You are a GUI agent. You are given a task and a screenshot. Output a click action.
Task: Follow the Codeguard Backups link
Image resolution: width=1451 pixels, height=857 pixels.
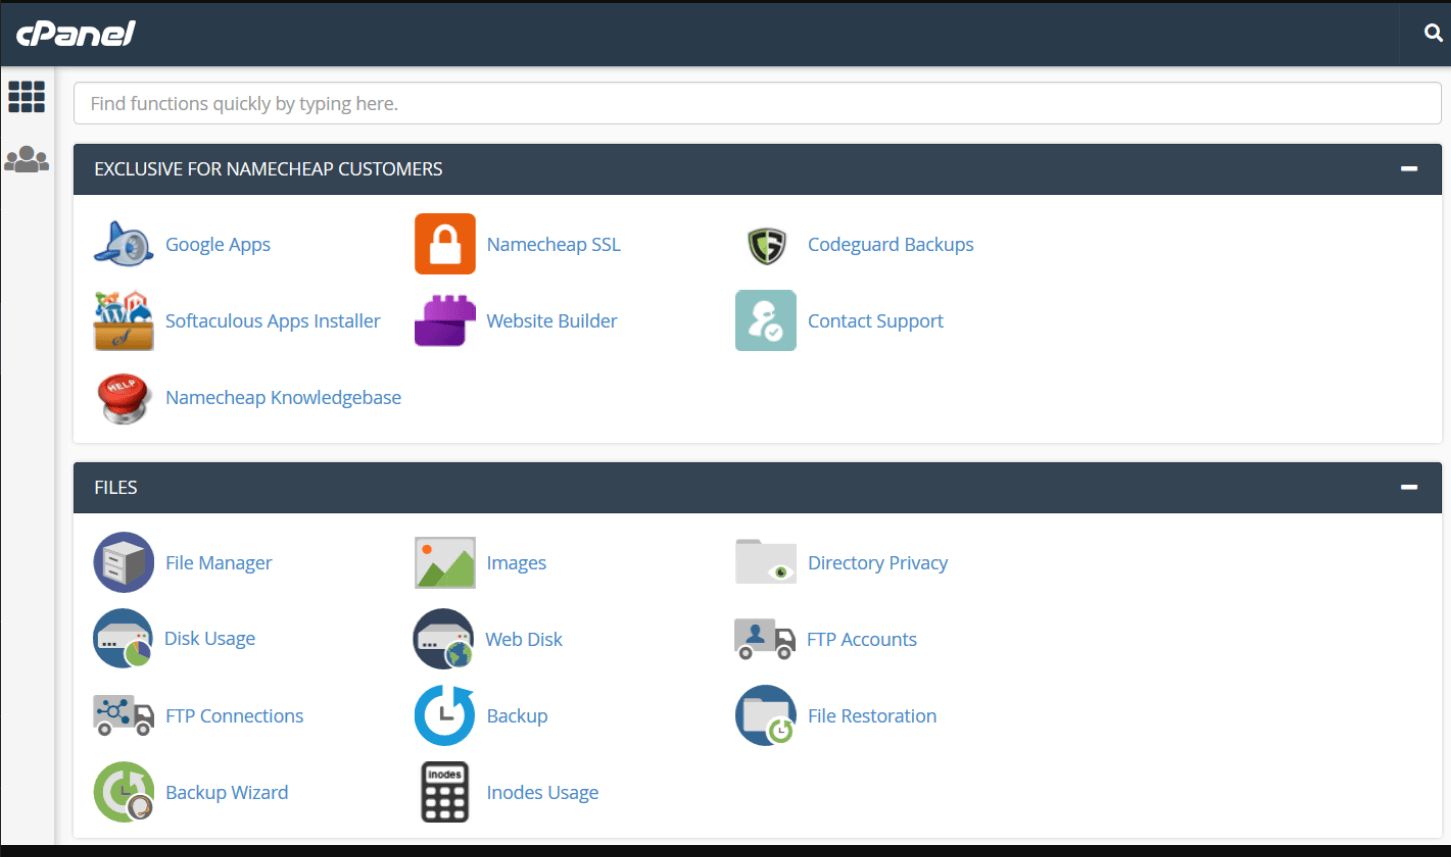click(x=891, y=244)
